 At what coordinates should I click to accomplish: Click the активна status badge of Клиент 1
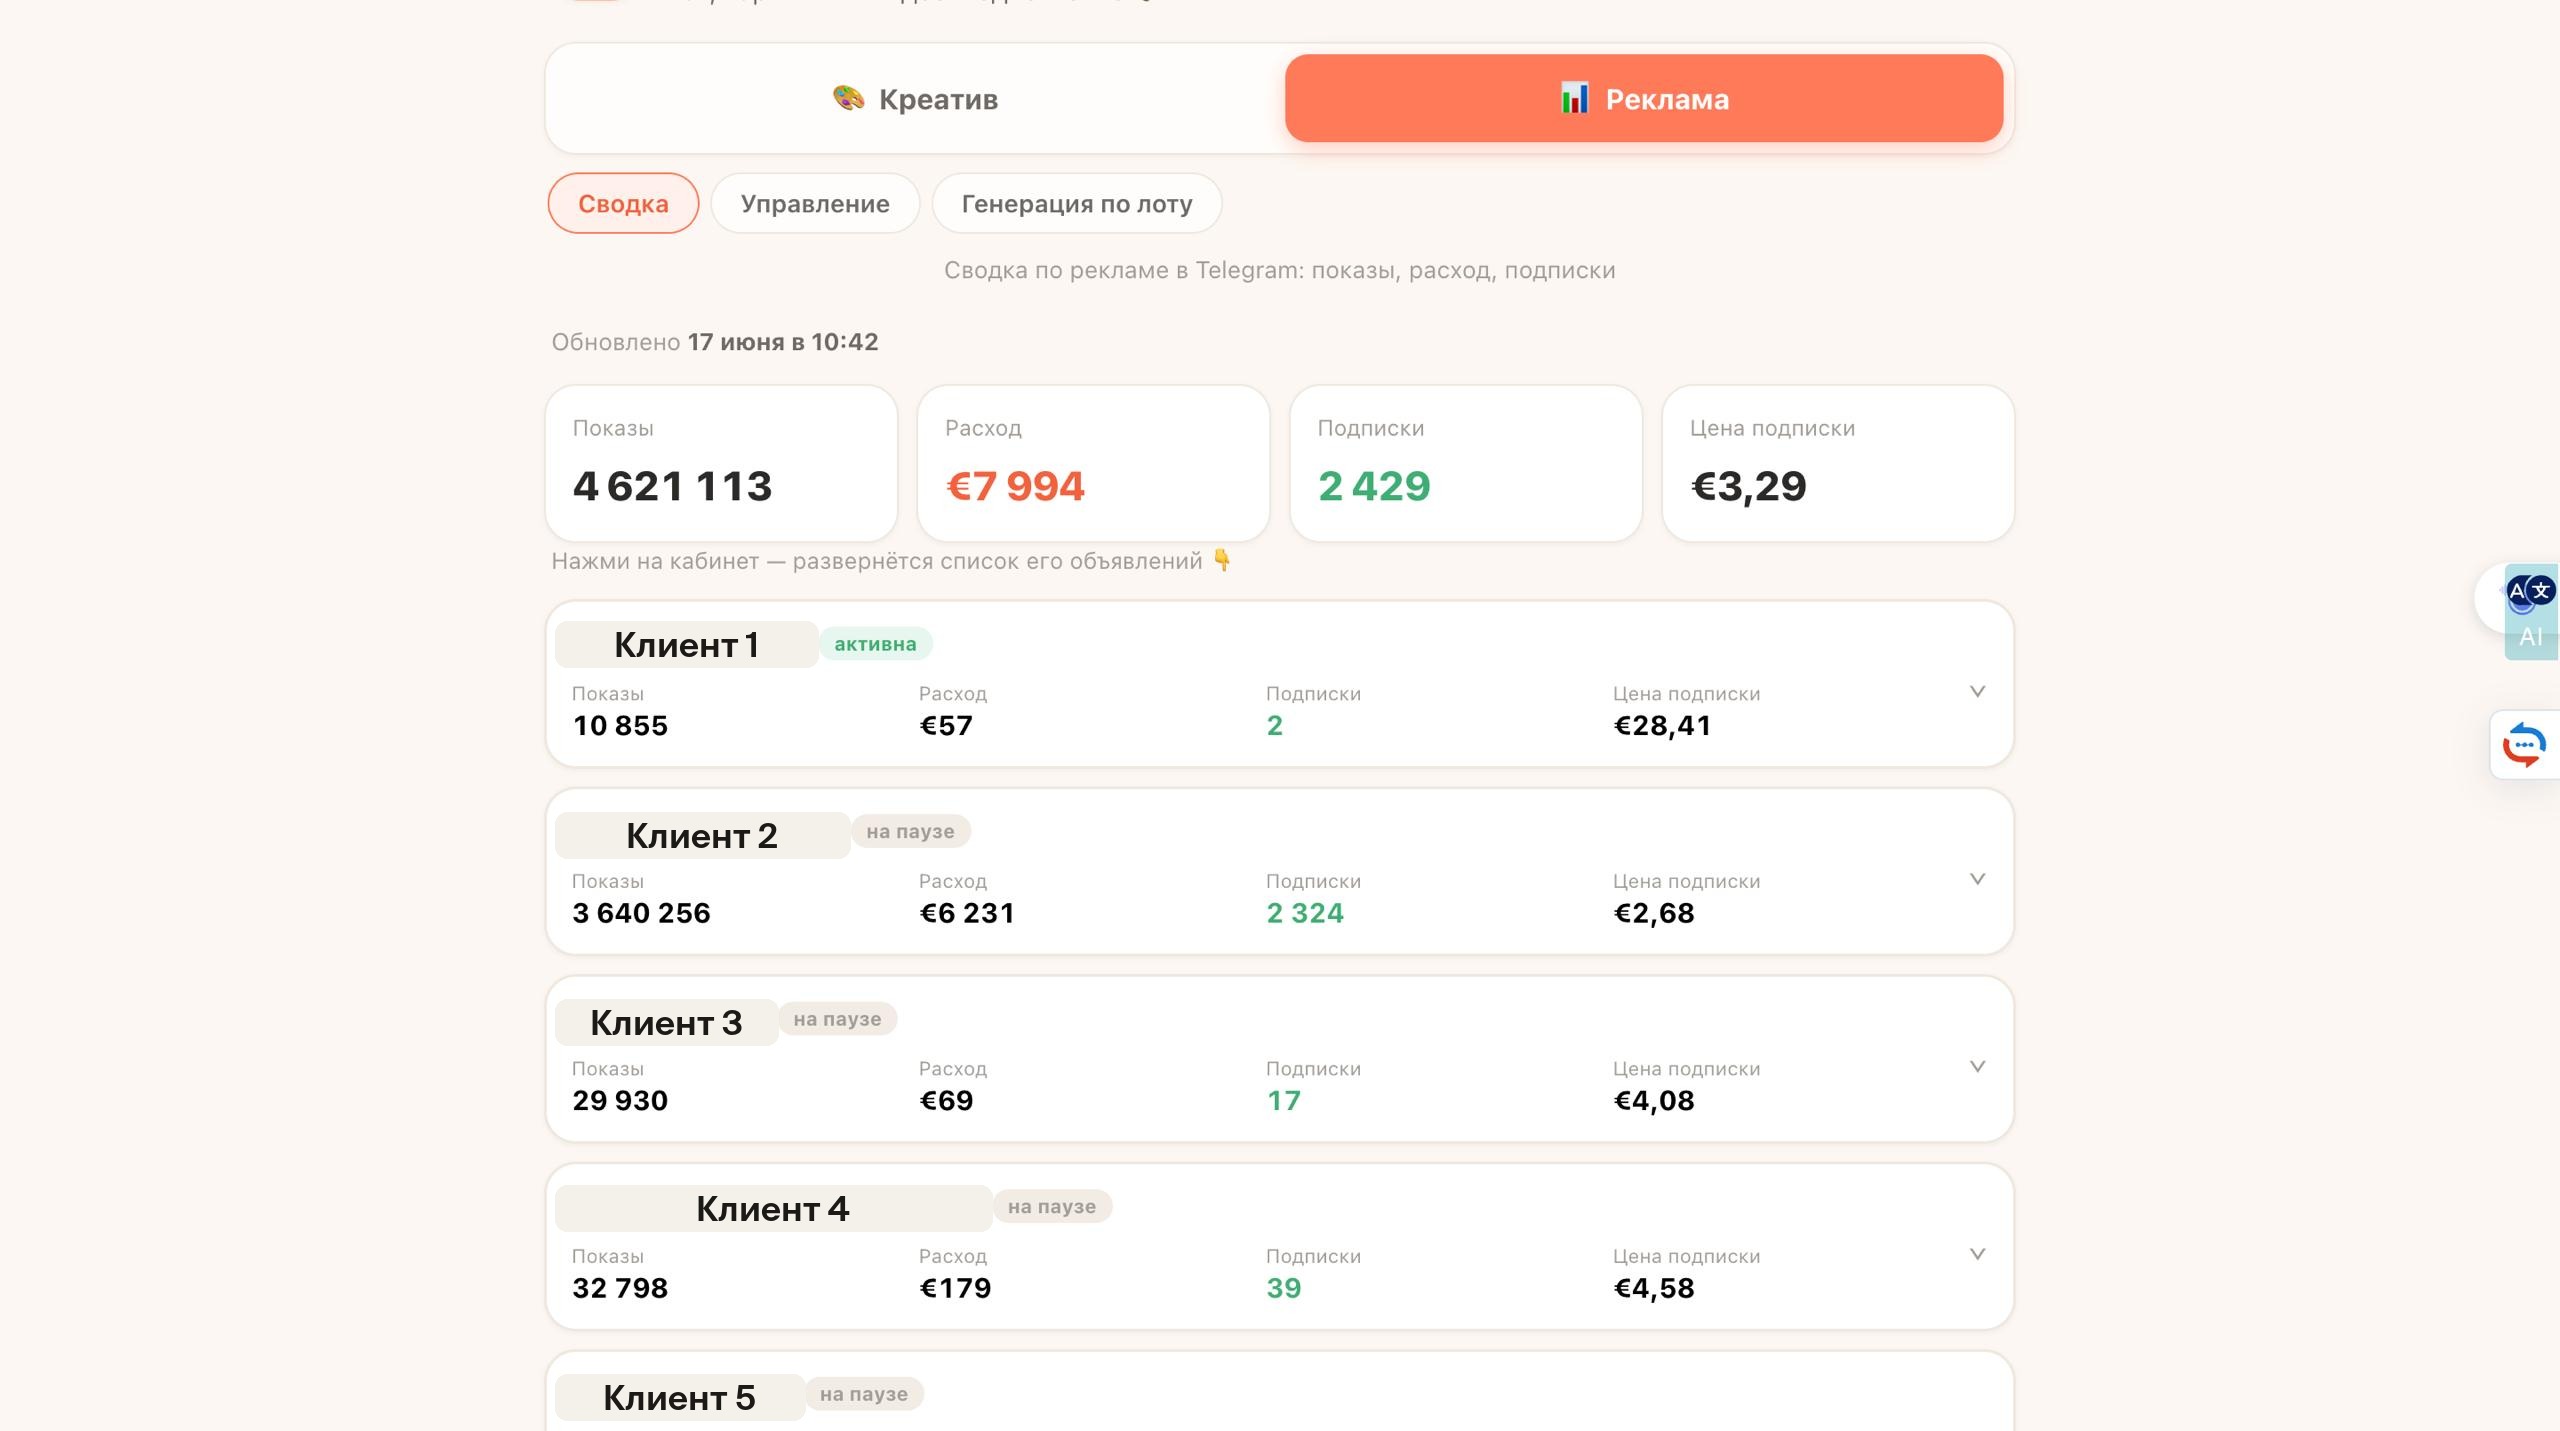(875, 644)
